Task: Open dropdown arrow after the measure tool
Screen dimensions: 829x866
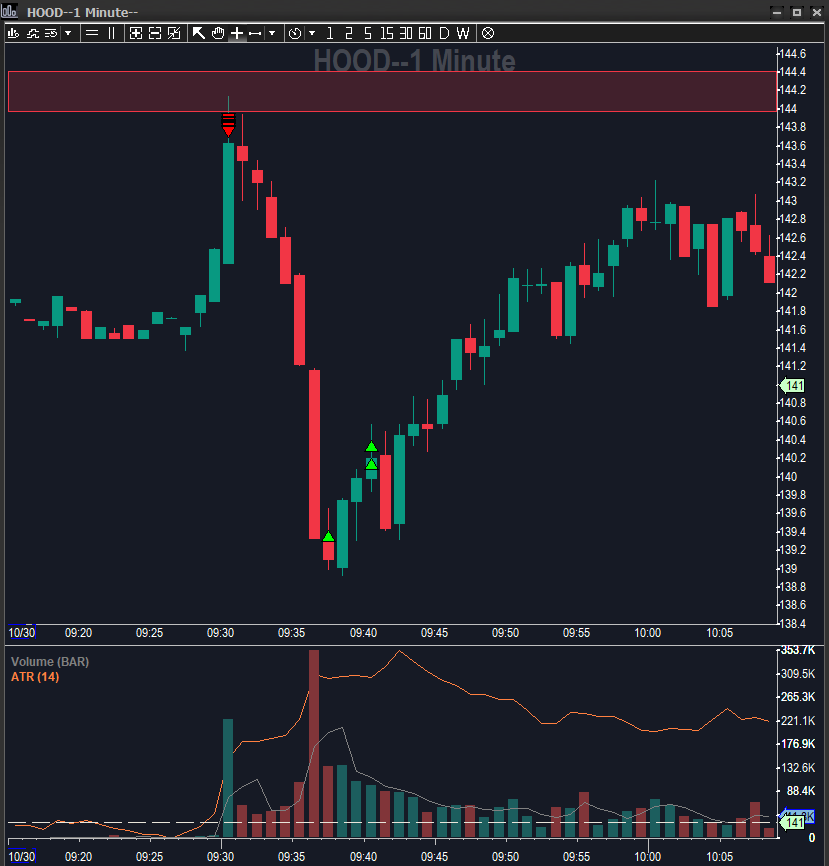Action: point(272,33)
